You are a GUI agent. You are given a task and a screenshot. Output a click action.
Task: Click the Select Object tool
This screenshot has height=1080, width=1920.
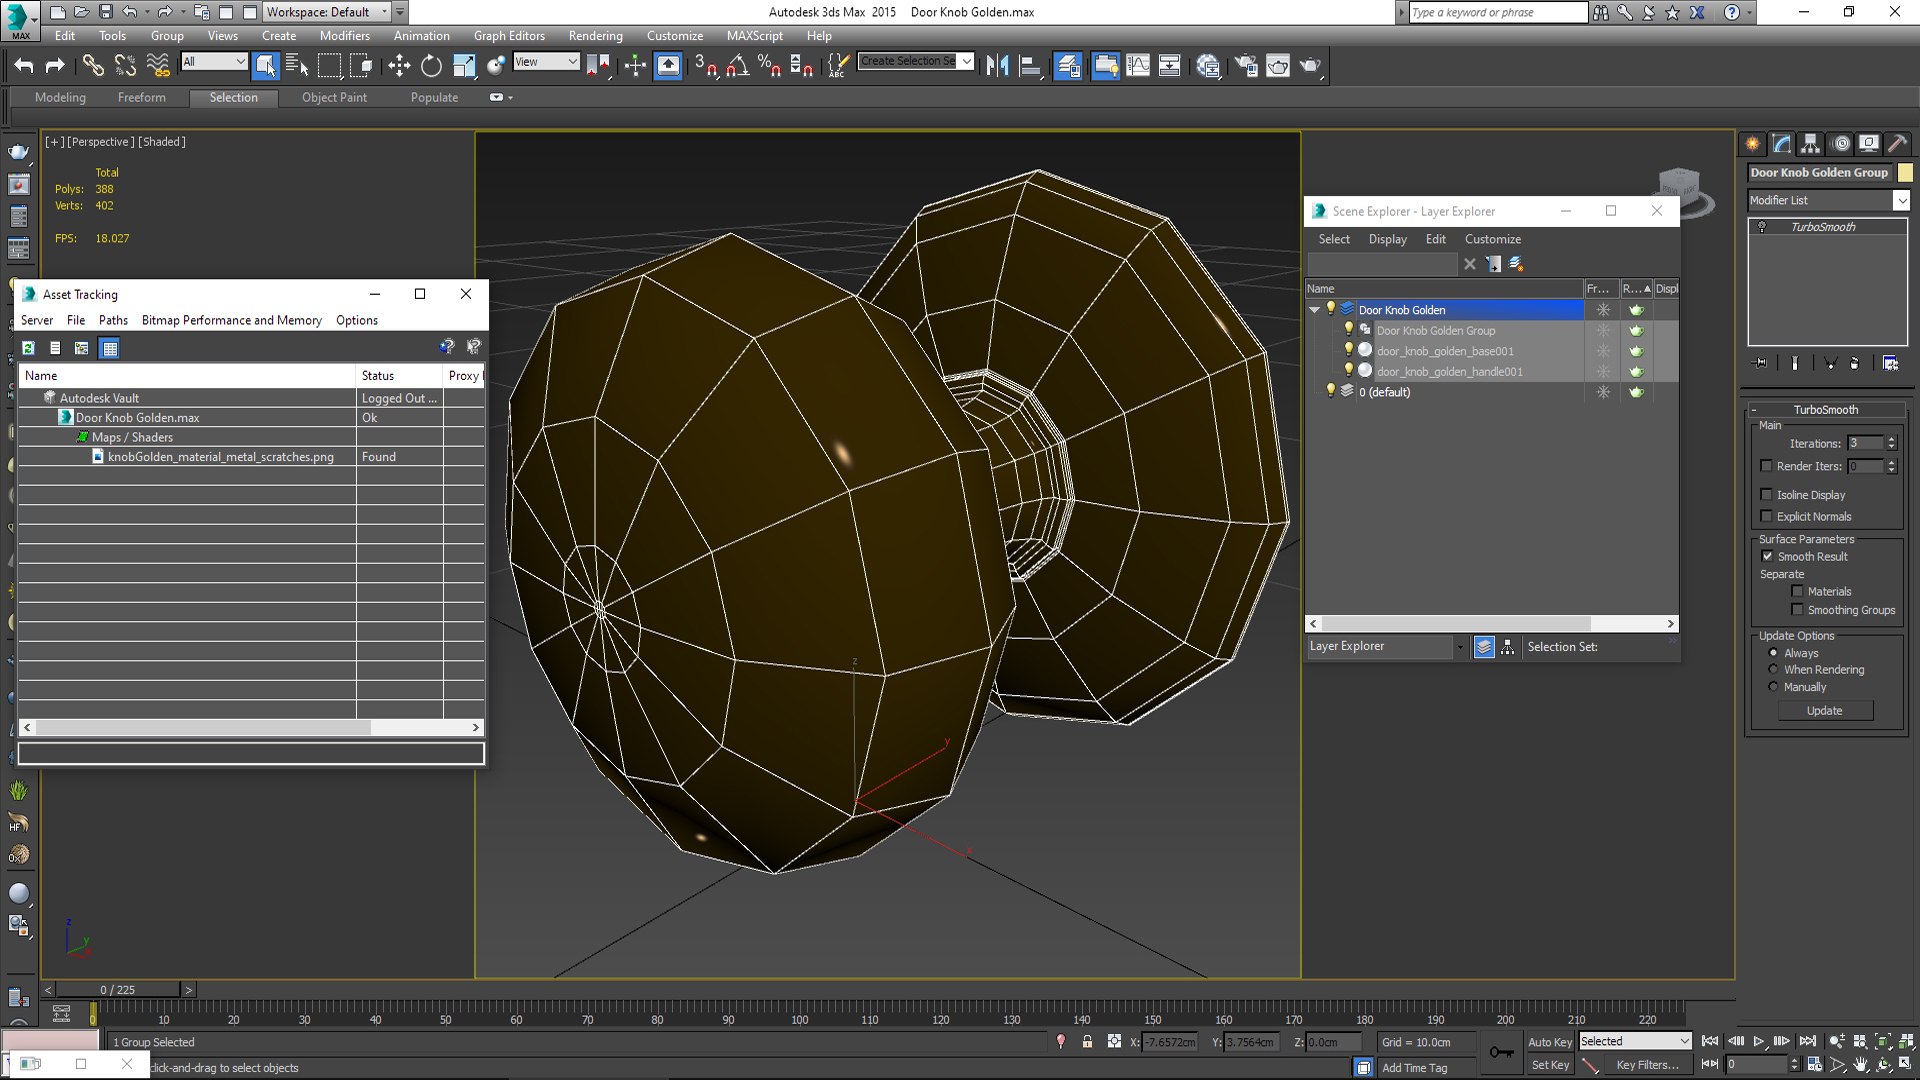pyautogui.click(x=265, y=66)
